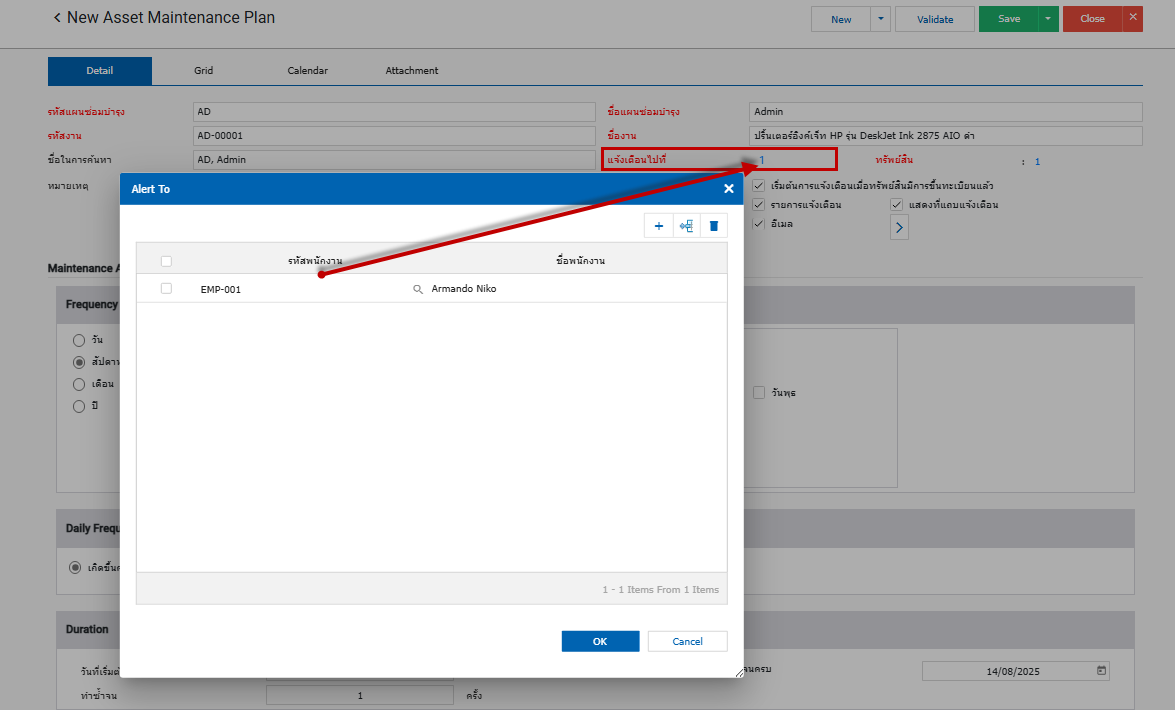Uncheck the อีเมล checkbox
The height and width of the screenshot is (710, 1175).
point(759,224)
